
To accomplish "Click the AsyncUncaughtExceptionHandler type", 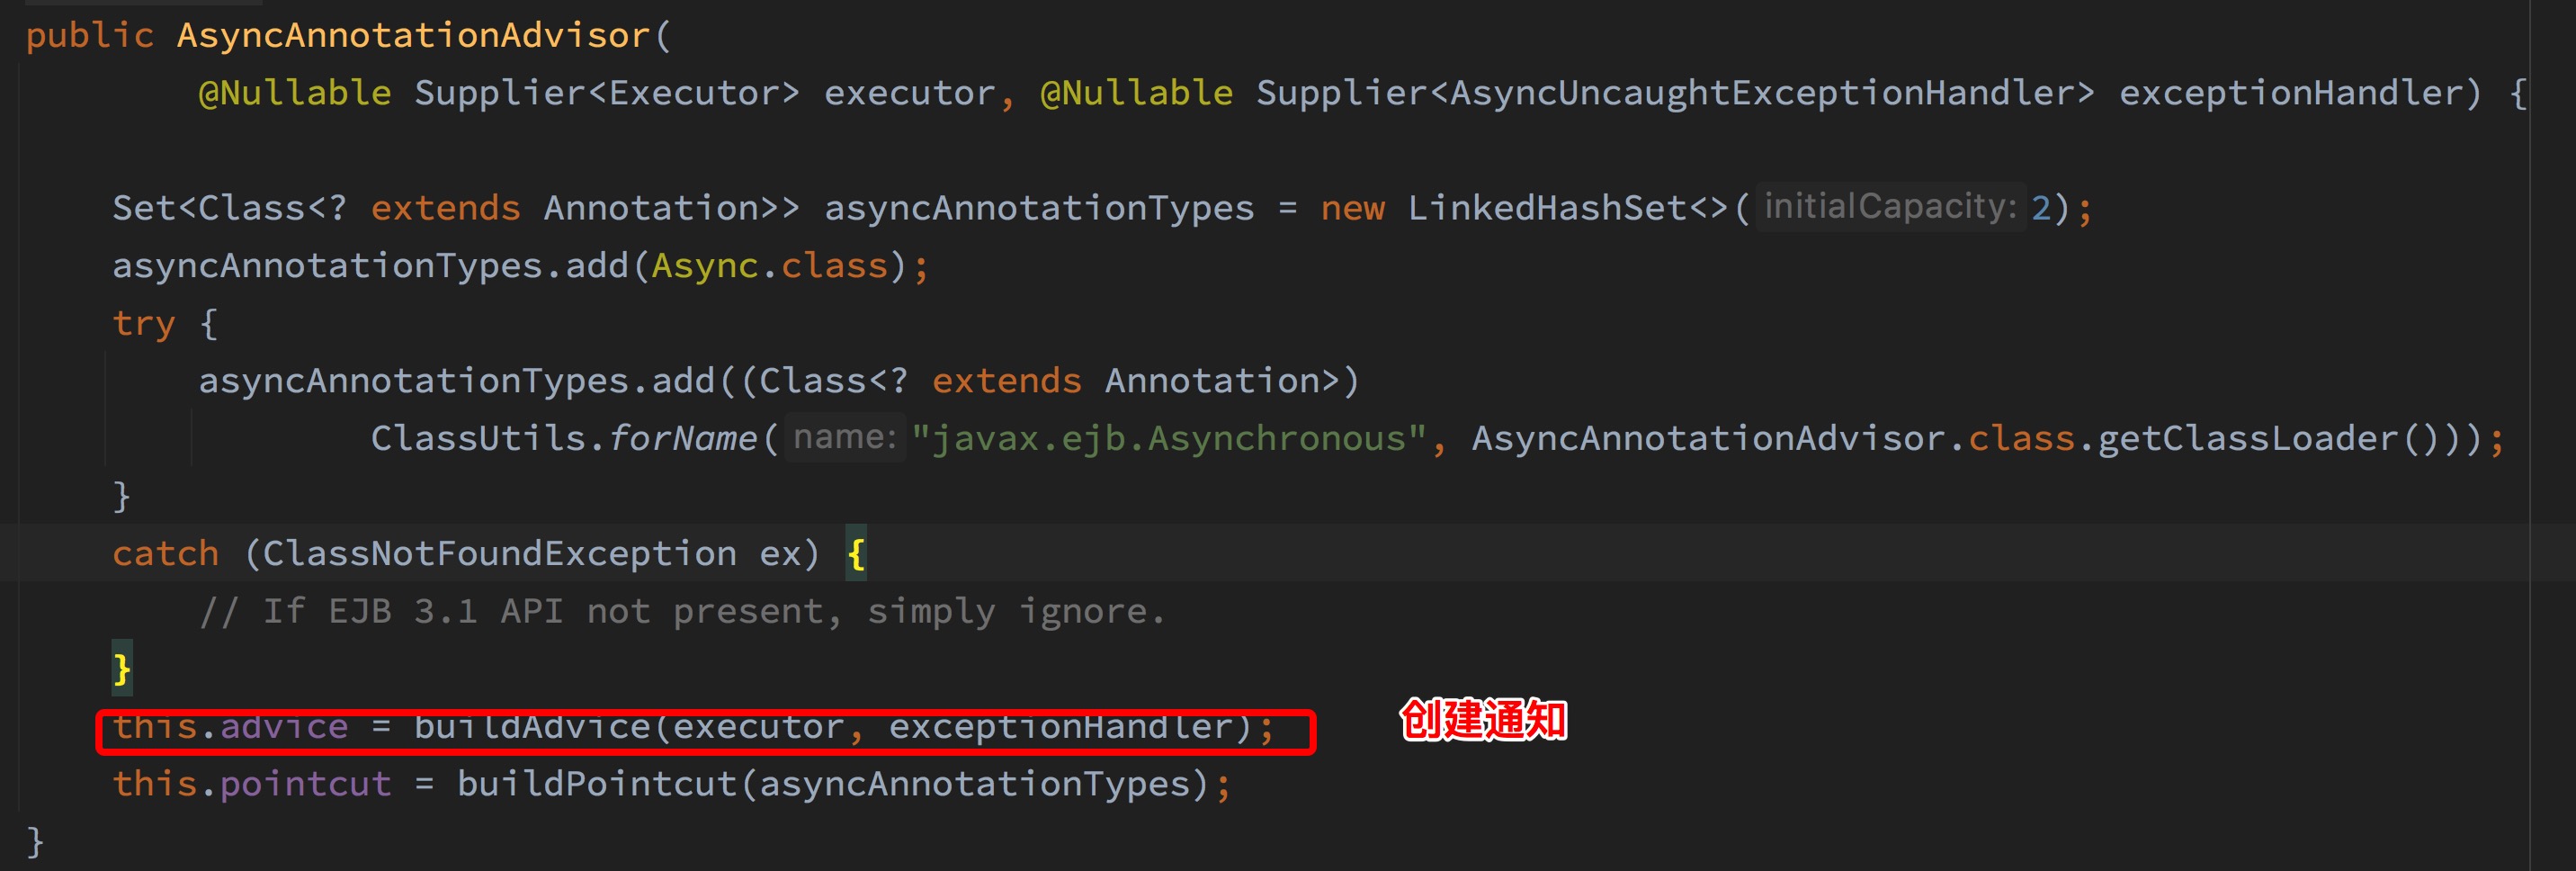I will (1761, 93).
